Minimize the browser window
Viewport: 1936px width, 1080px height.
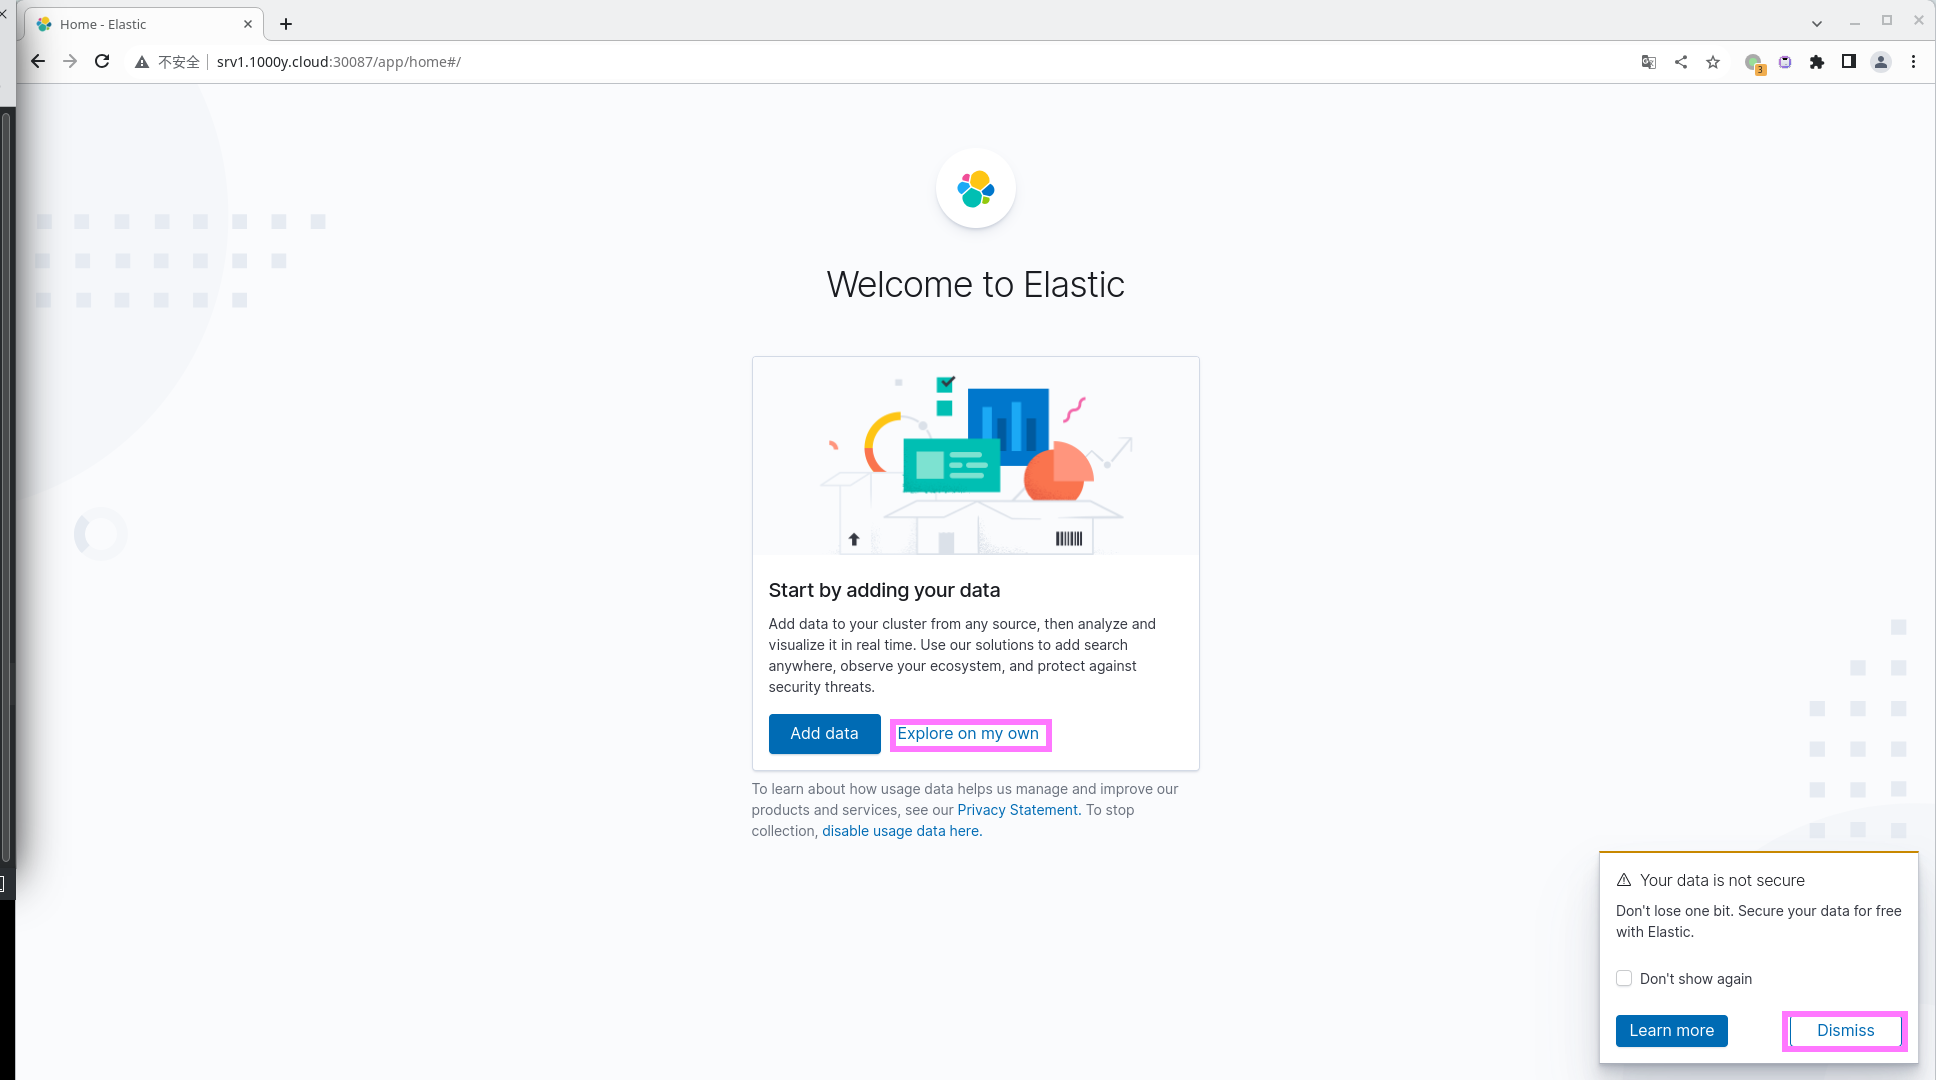point(1855,21)
